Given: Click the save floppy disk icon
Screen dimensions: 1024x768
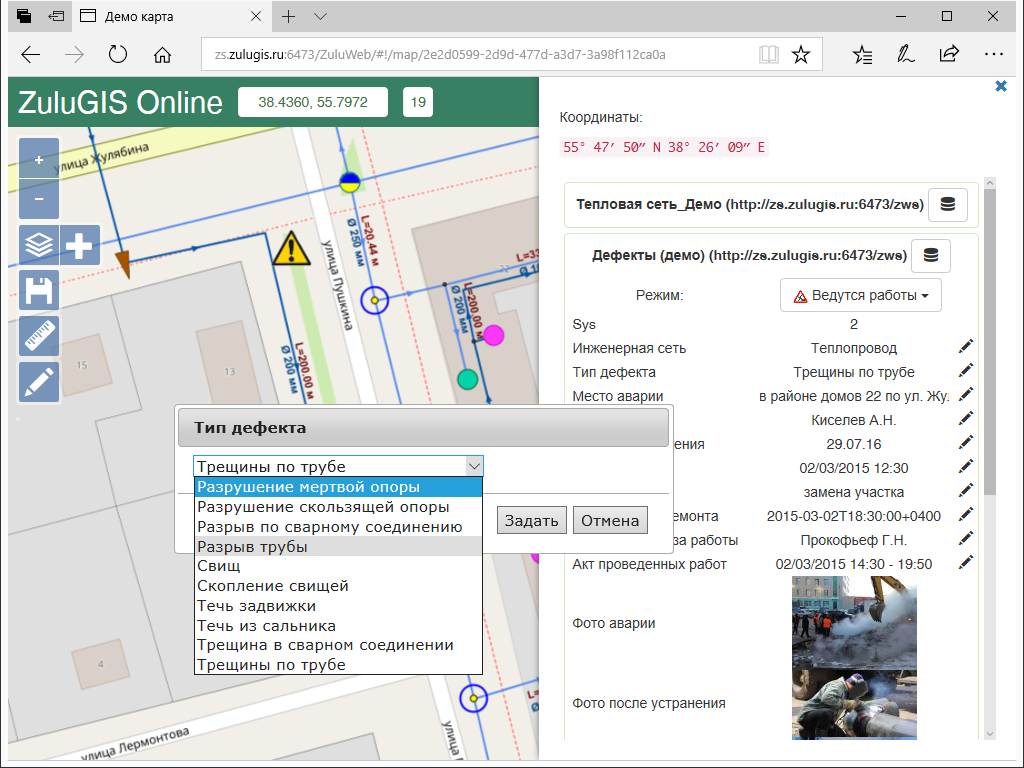Looking at the screenshot, I should pyautogui.click(x=39, y=291).
